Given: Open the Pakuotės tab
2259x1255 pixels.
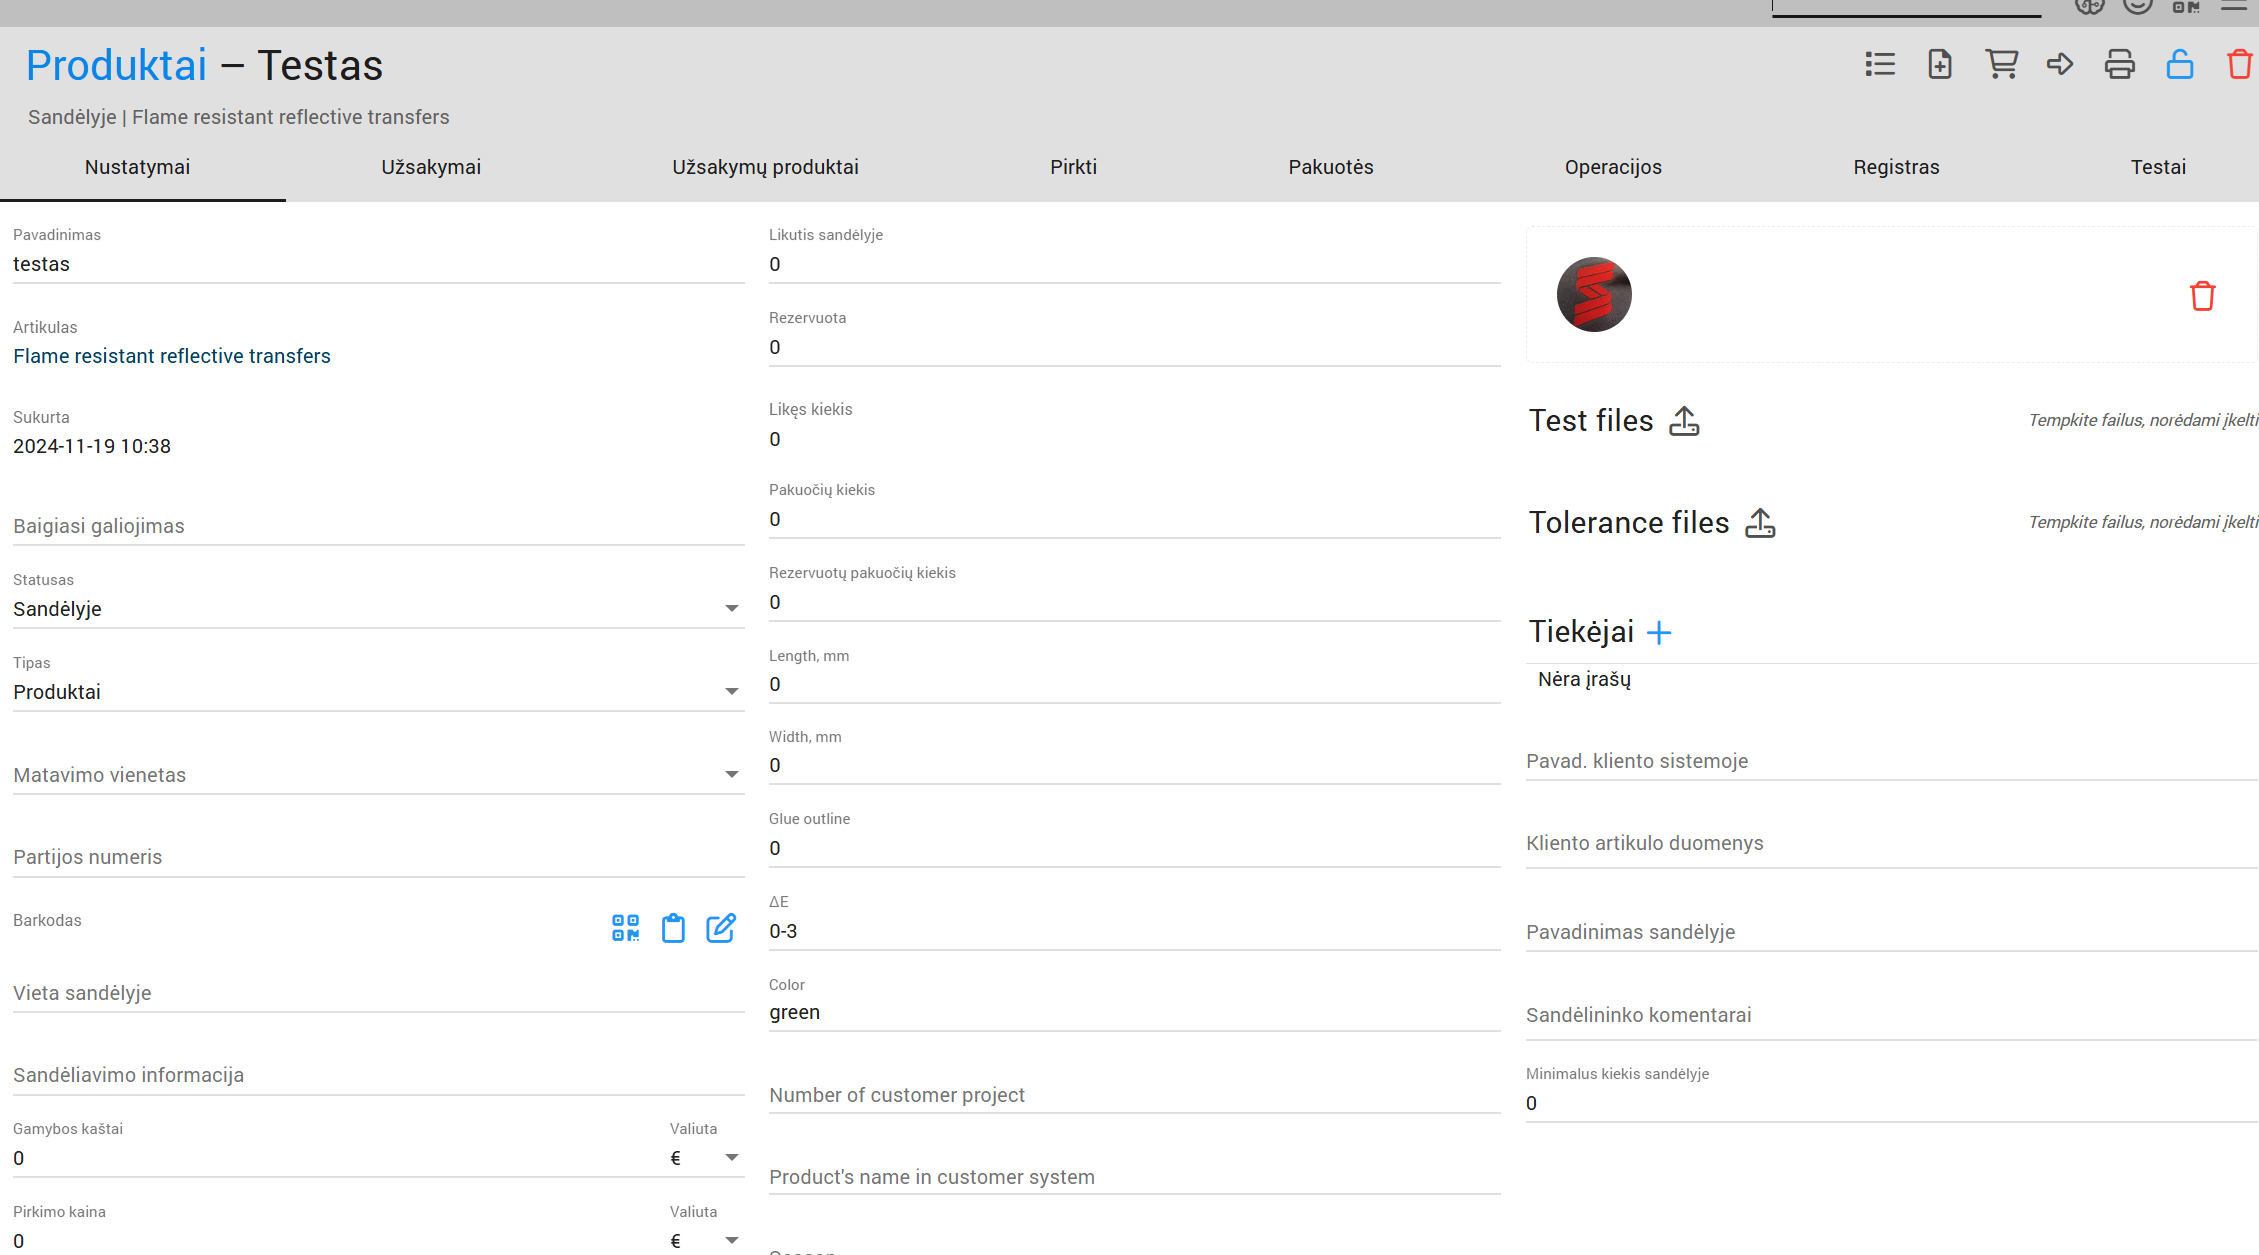Looking at the screenshot, I should click(x=1331, y=167).
